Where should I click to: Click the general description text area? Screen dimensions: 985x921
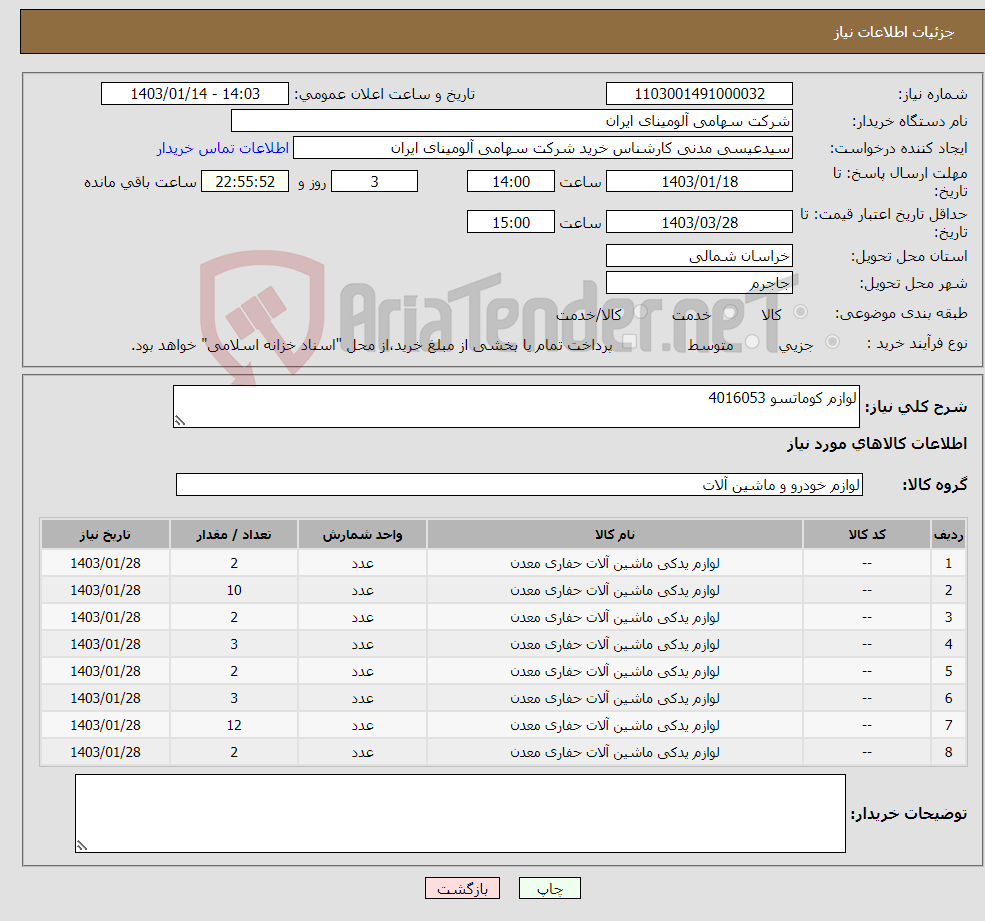[516, 406]
